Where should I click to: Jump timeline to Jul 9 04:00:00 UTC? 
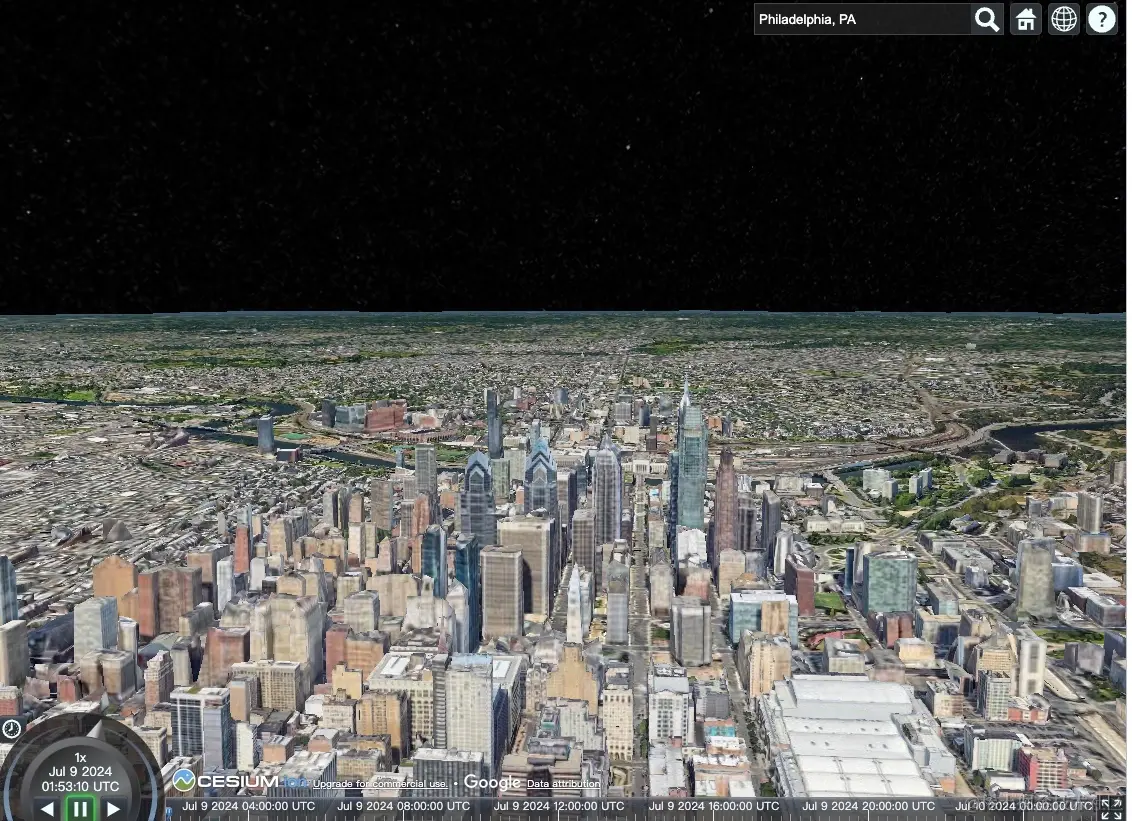click(248, 806)
